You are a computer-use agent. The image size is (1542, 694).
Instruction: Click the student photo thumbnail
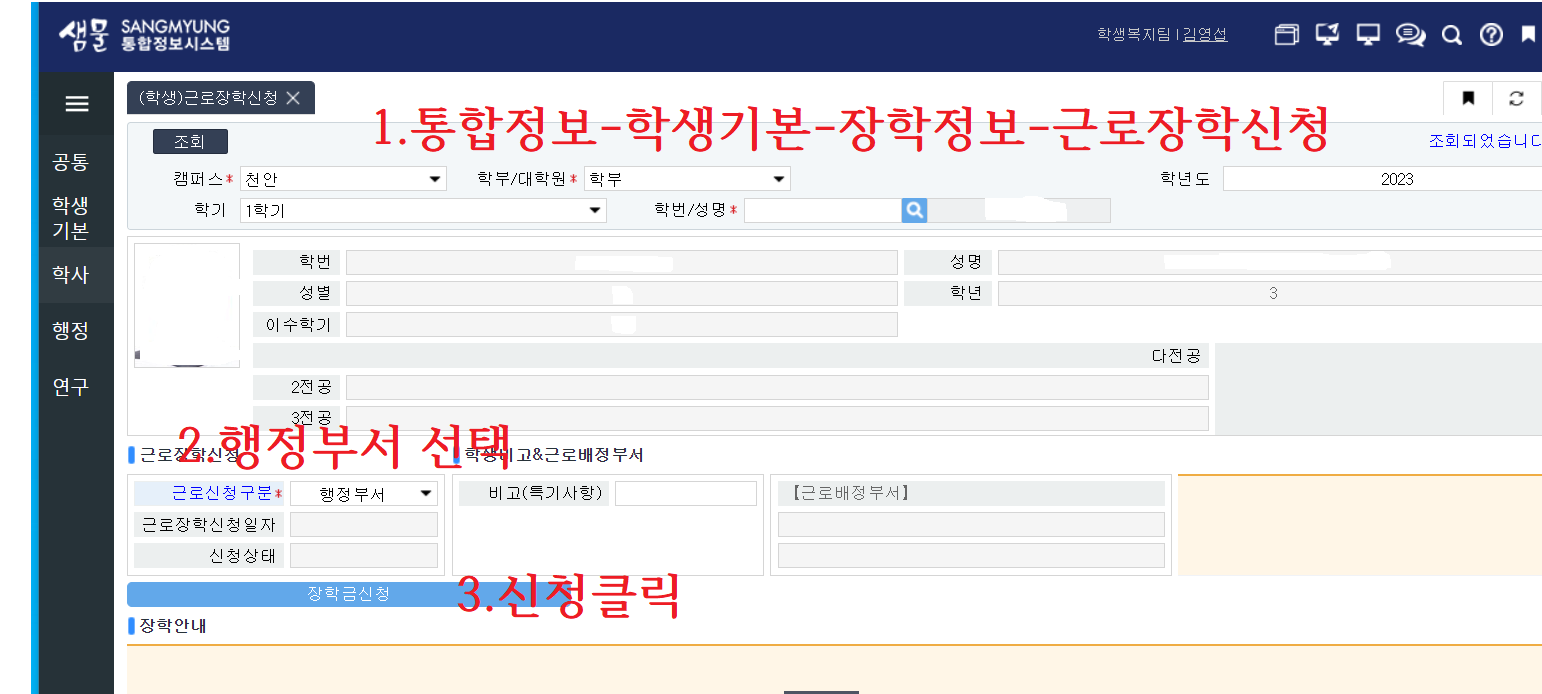click(187, 305)
